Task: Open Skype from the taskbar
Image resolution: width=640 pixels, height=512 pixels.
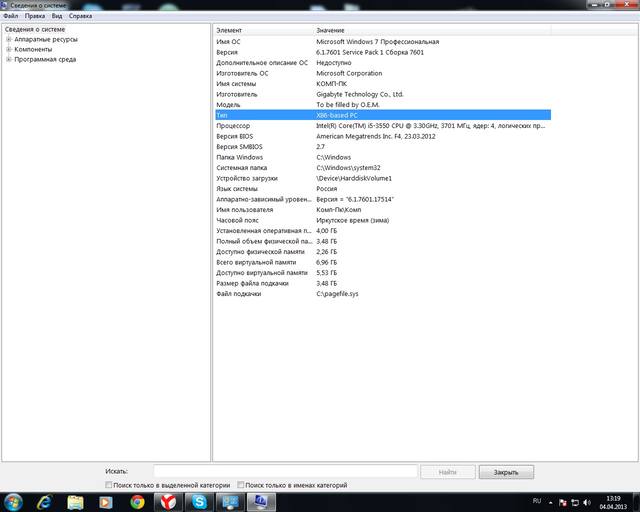Action: click(199, 501)
